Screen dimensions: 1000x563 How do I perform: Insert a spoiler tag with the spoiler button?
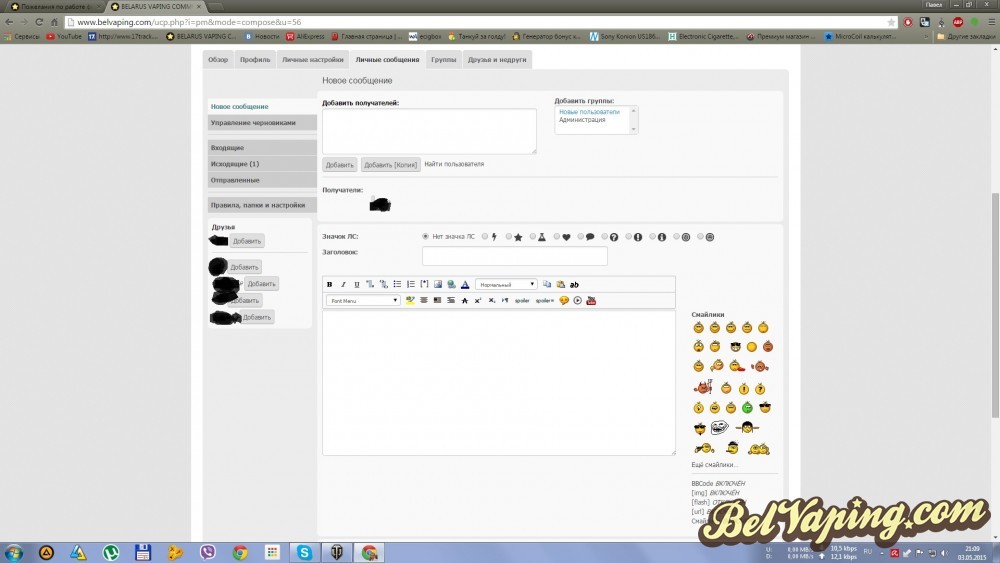[522, 300]
